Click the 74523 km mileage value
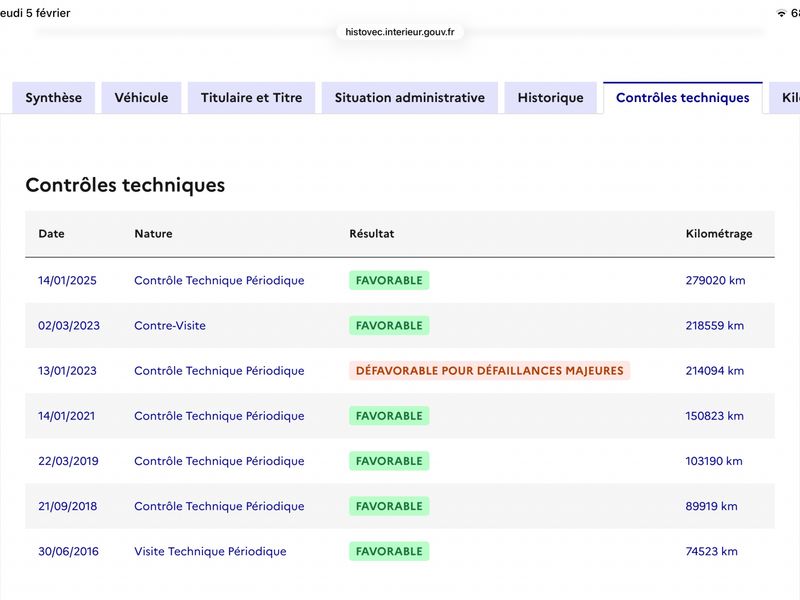 tap(711, 552)
